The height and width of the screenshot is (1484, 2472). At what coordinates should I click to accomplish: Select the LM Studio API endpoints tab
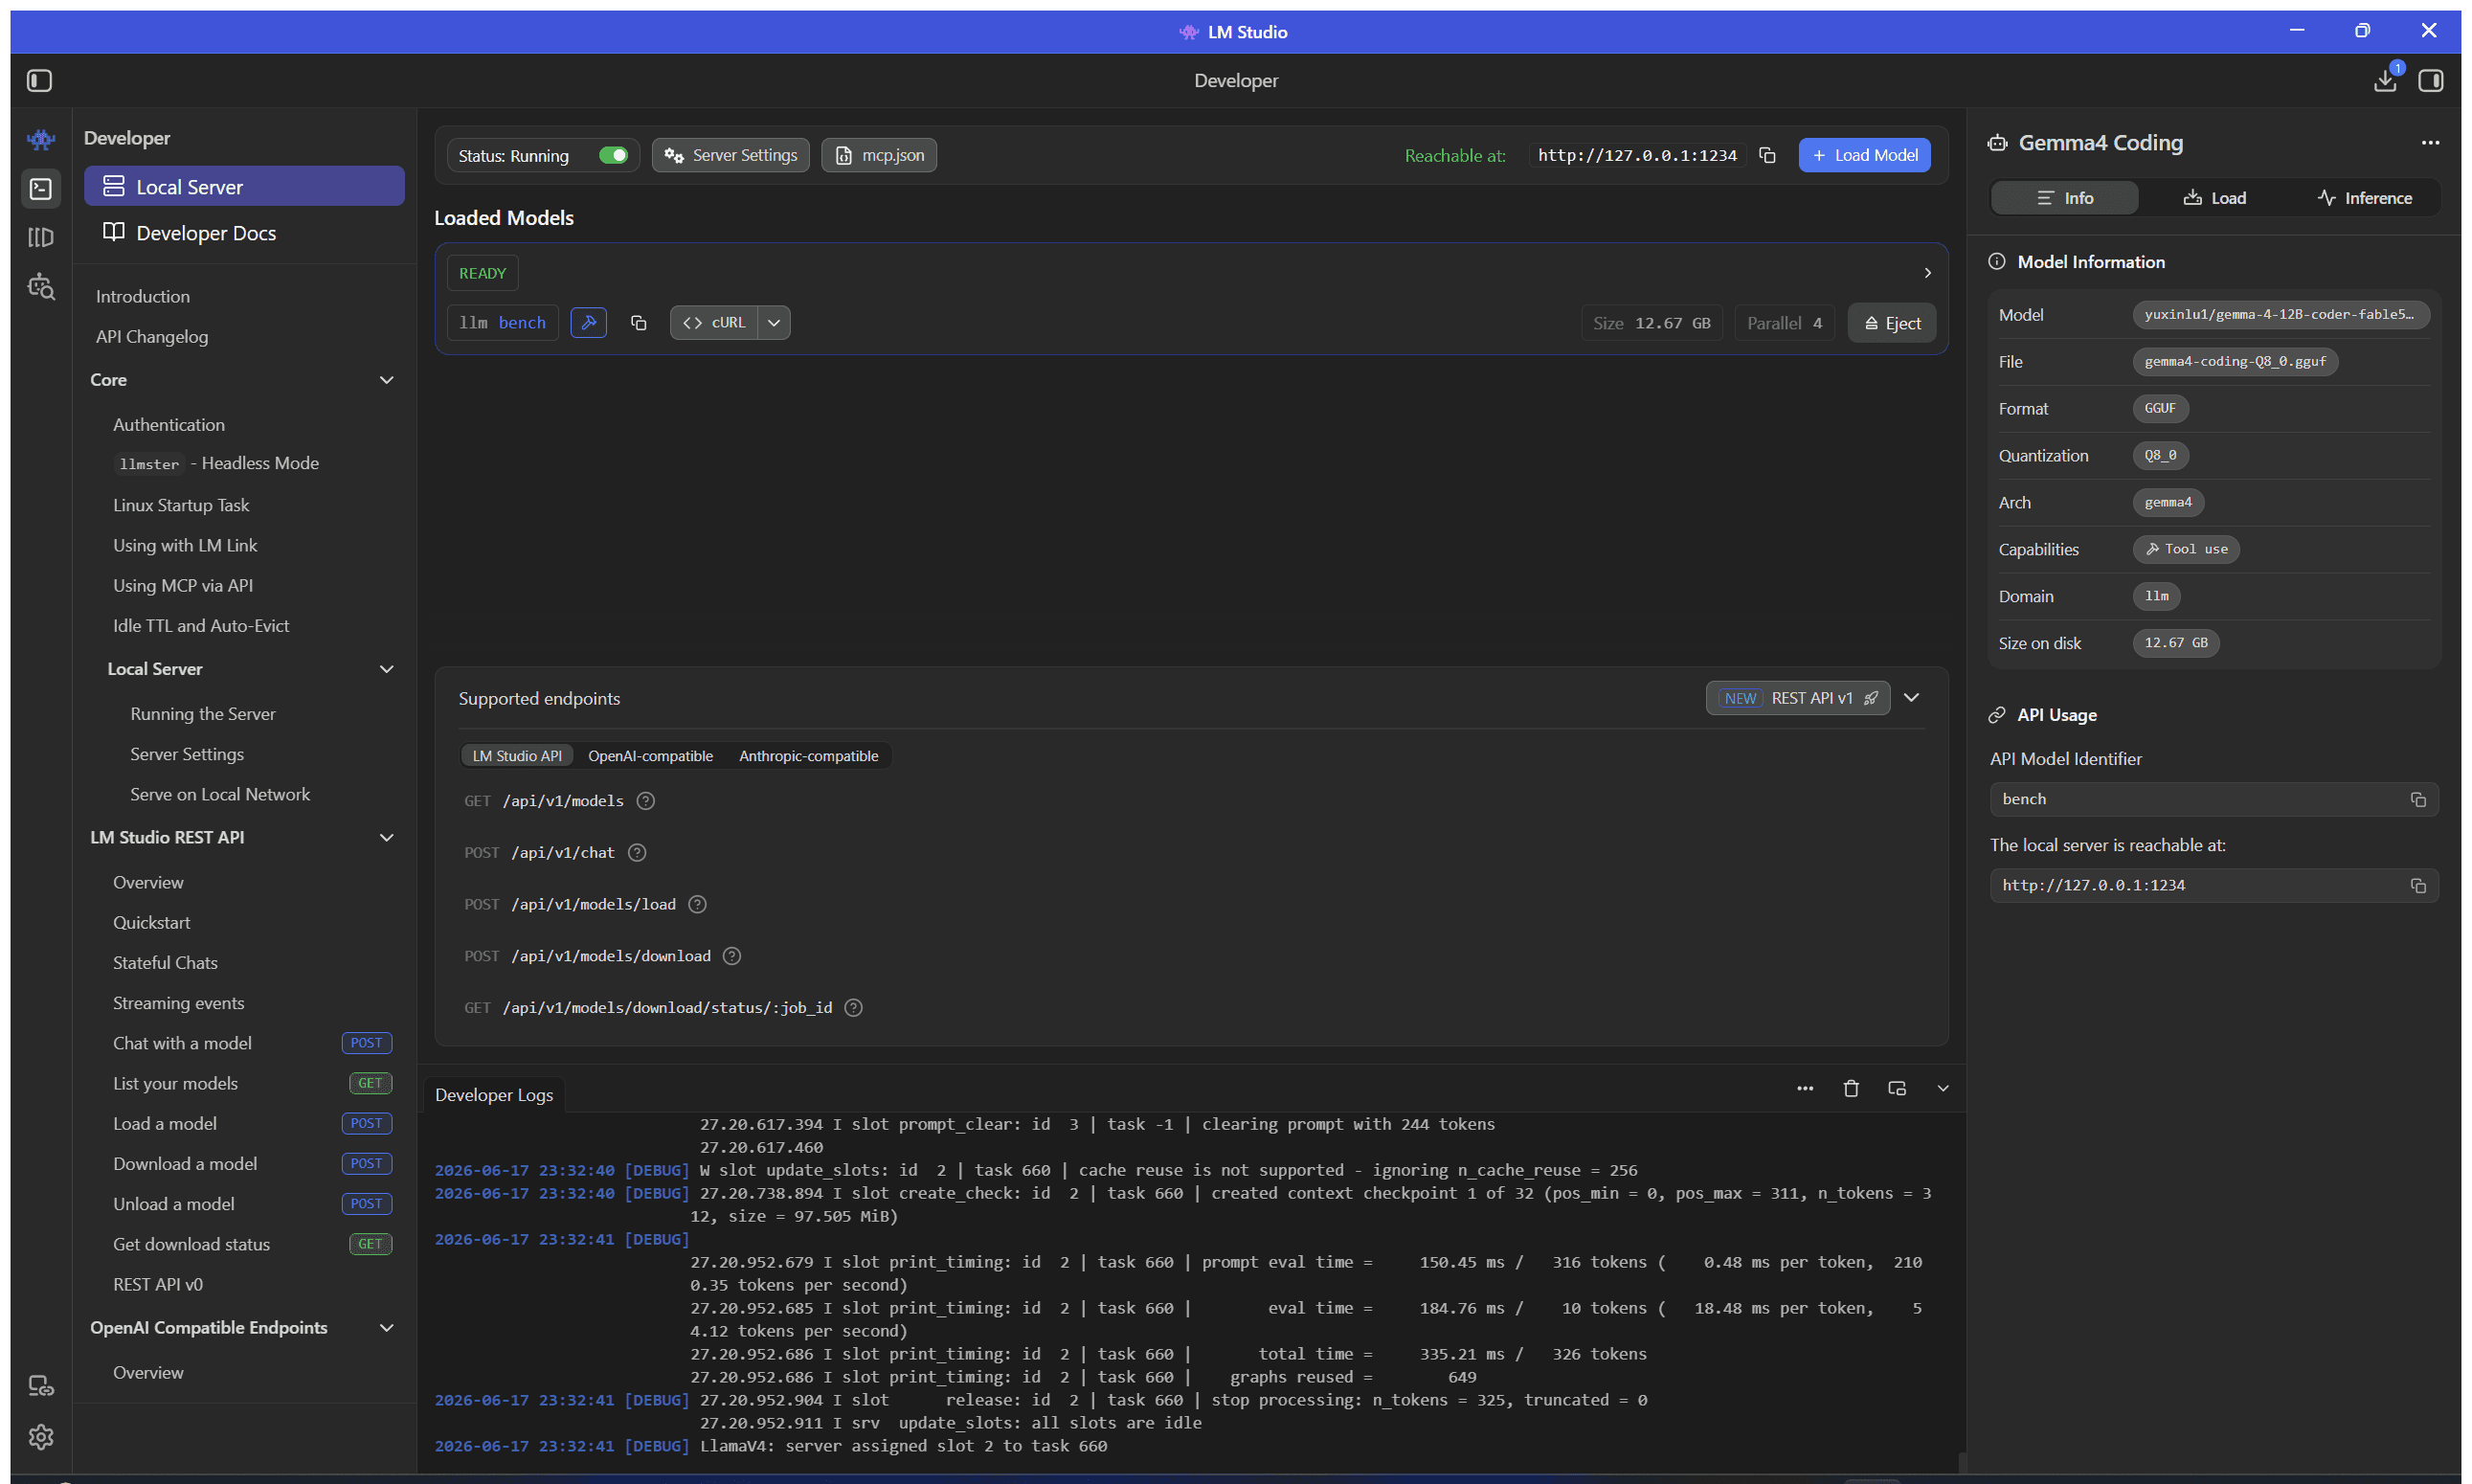[x=517, y=756]
